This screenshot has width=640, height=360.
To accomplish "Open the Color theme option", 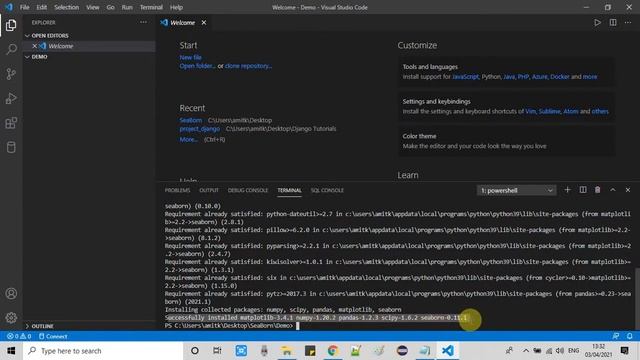I will click(506, 141).
